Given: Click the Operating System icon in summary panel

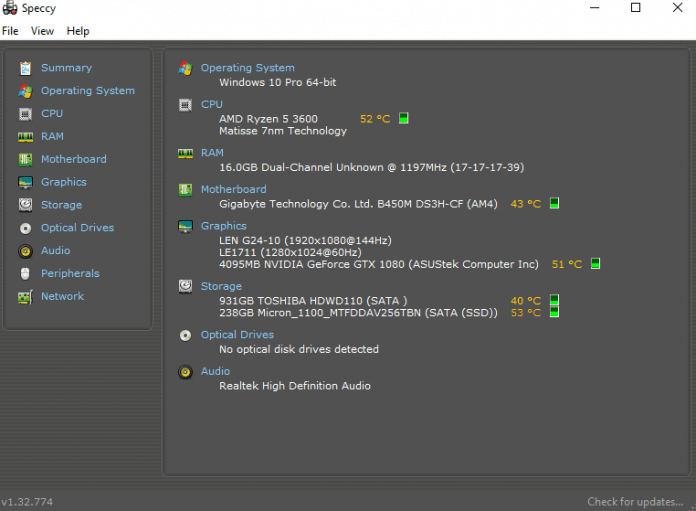Looking at the screenshot, I should 185,68.
